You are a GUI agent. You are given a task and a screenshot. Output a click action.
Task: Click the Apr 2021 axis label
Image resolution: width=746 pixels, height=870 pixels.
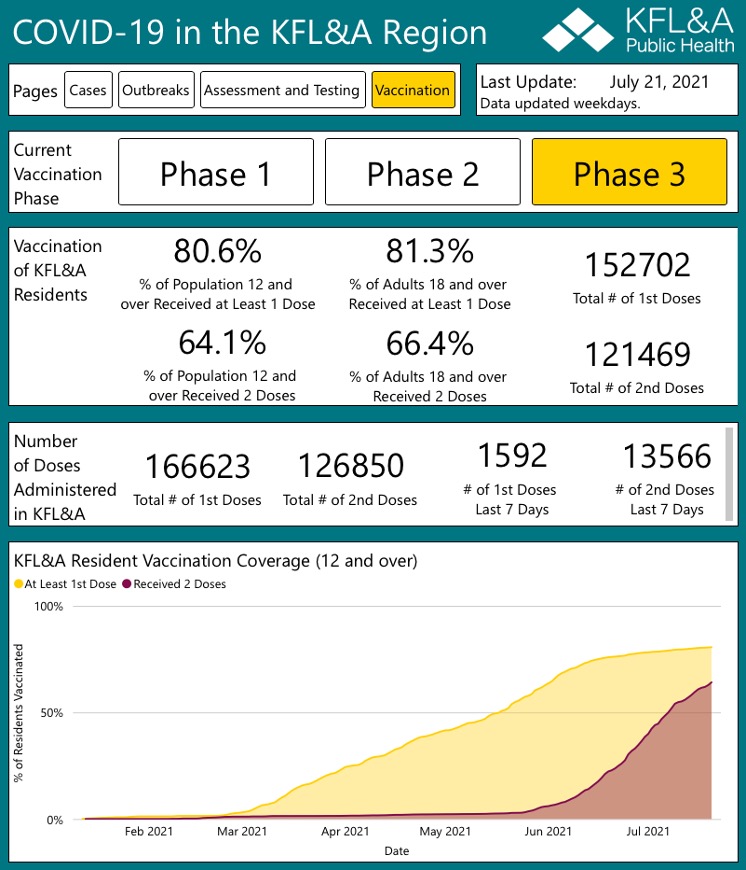(345, 831)
